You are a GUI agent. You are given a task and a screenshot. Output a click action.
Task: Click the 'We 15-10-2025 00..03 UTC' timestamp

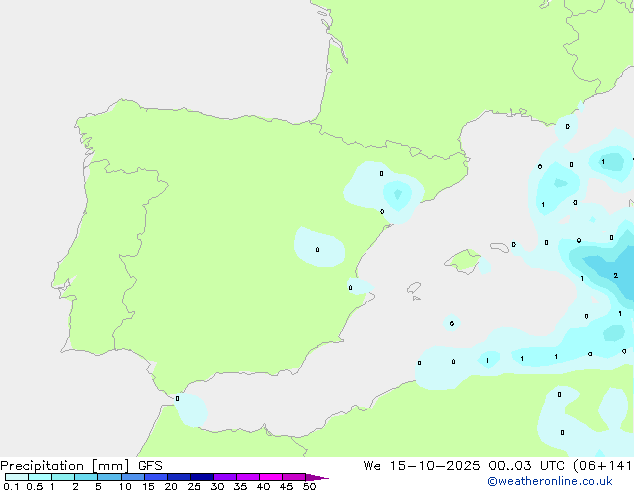coord(462,466)
